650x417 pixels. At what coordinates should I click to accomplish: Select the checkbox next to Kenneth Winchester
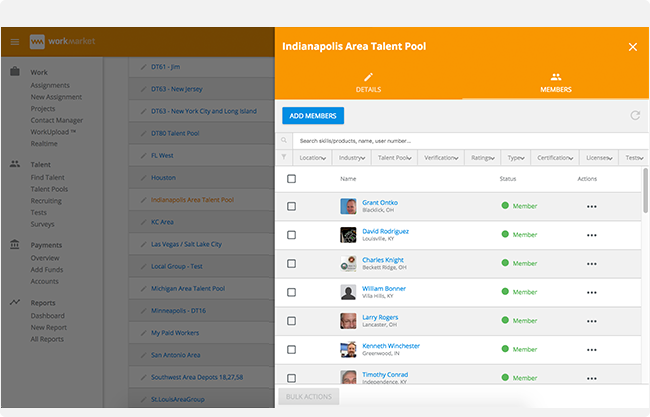pyautogui.click(x=291, y=350)
